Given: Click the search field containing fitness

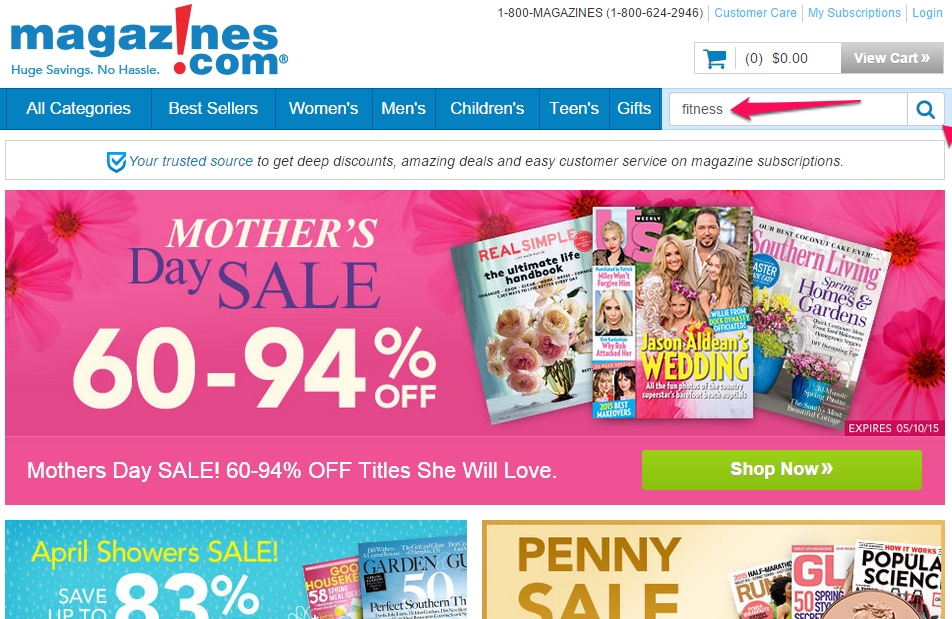Looking at the screenshot, I should pos(788,109).
